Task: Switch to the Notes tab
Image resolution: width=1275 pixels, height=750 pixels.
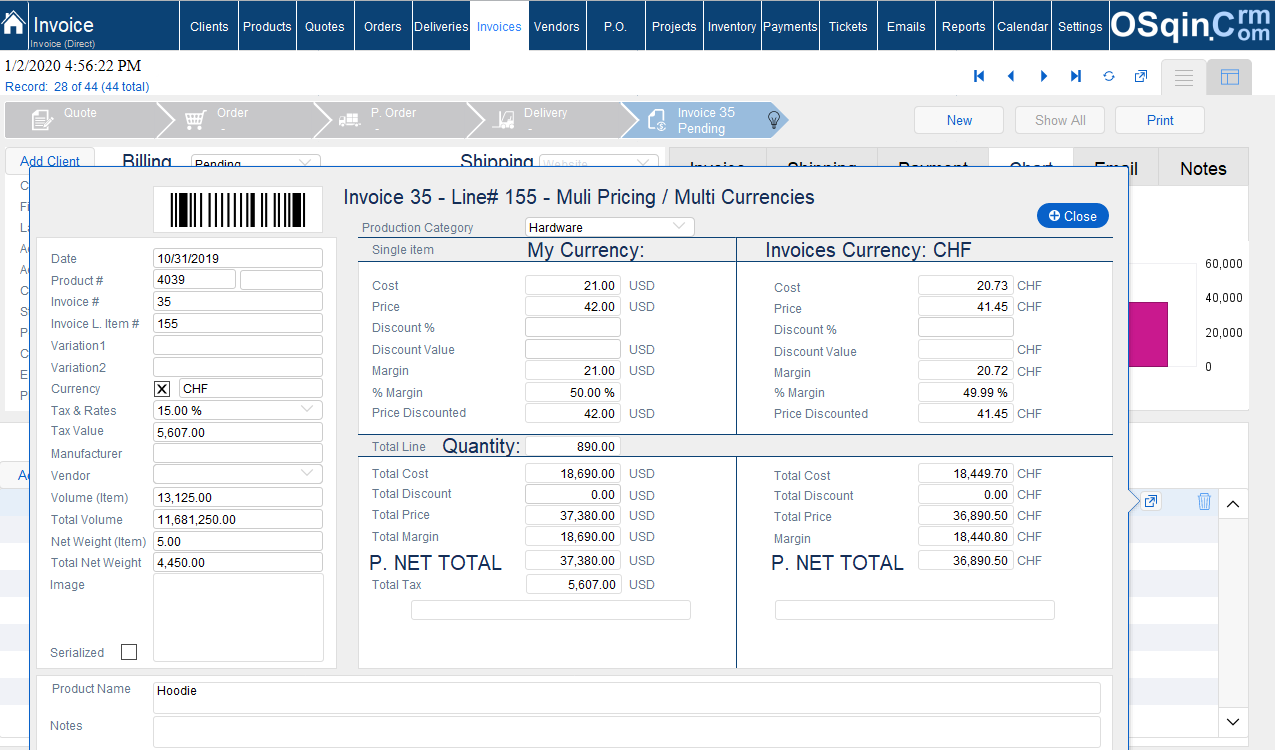Action: coord(1203,168)
